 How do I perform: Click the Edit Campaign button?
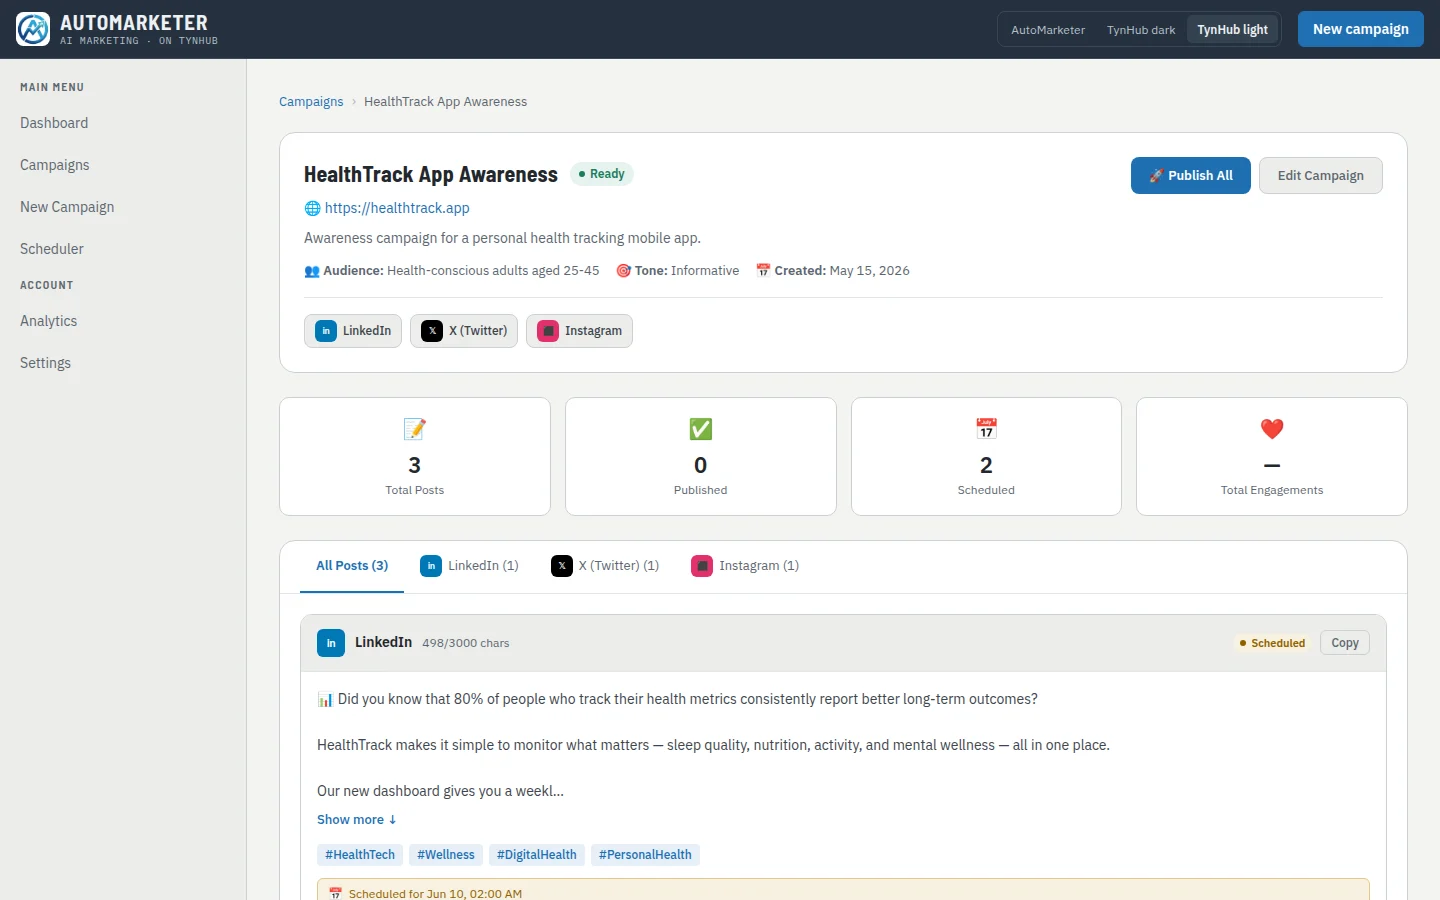(1320, 176)
